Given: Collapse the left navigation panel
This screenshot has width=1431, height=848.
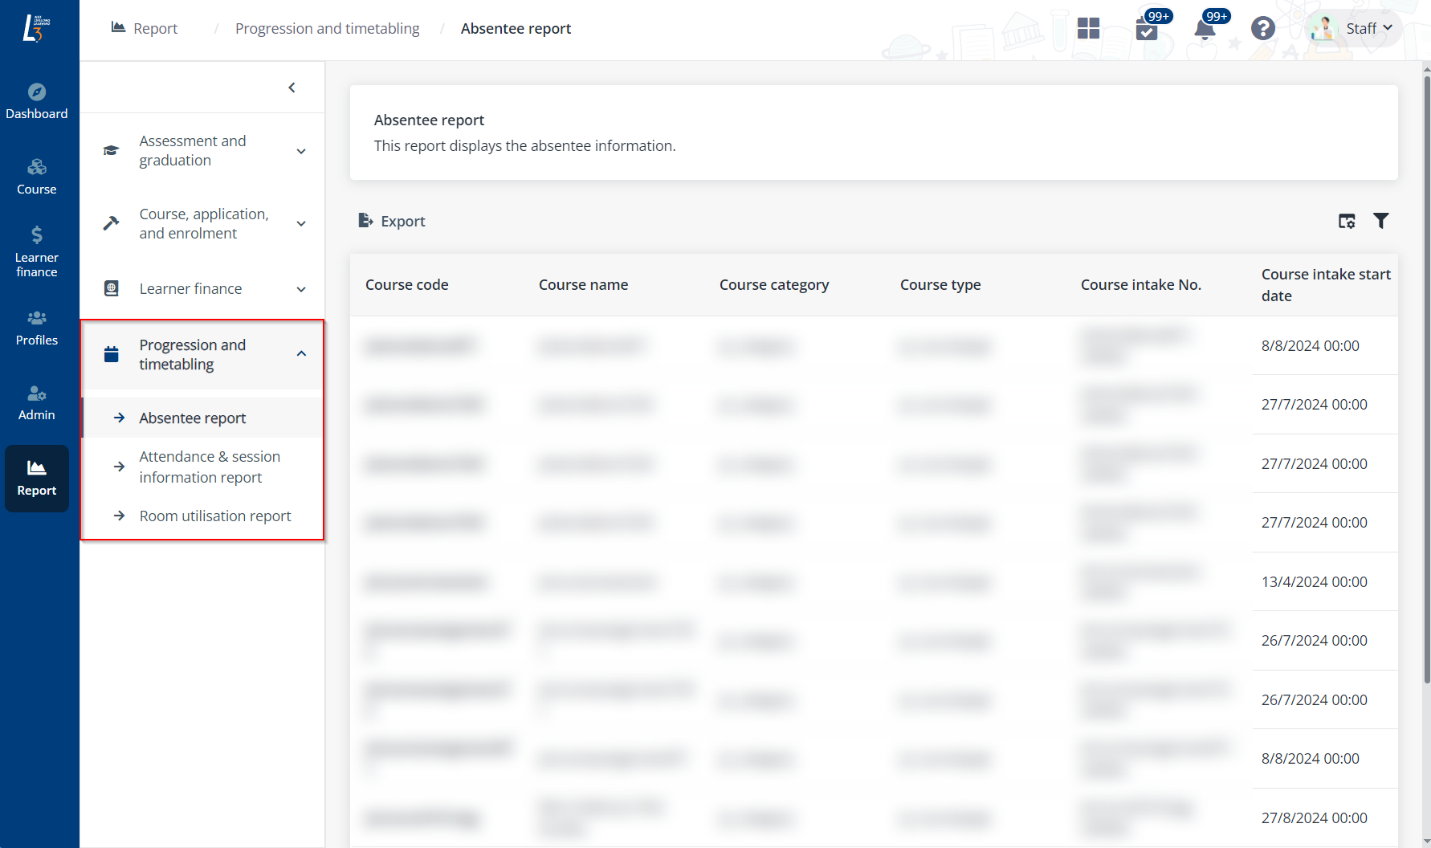Looking at the screenshot, I should tap(291, 87).
